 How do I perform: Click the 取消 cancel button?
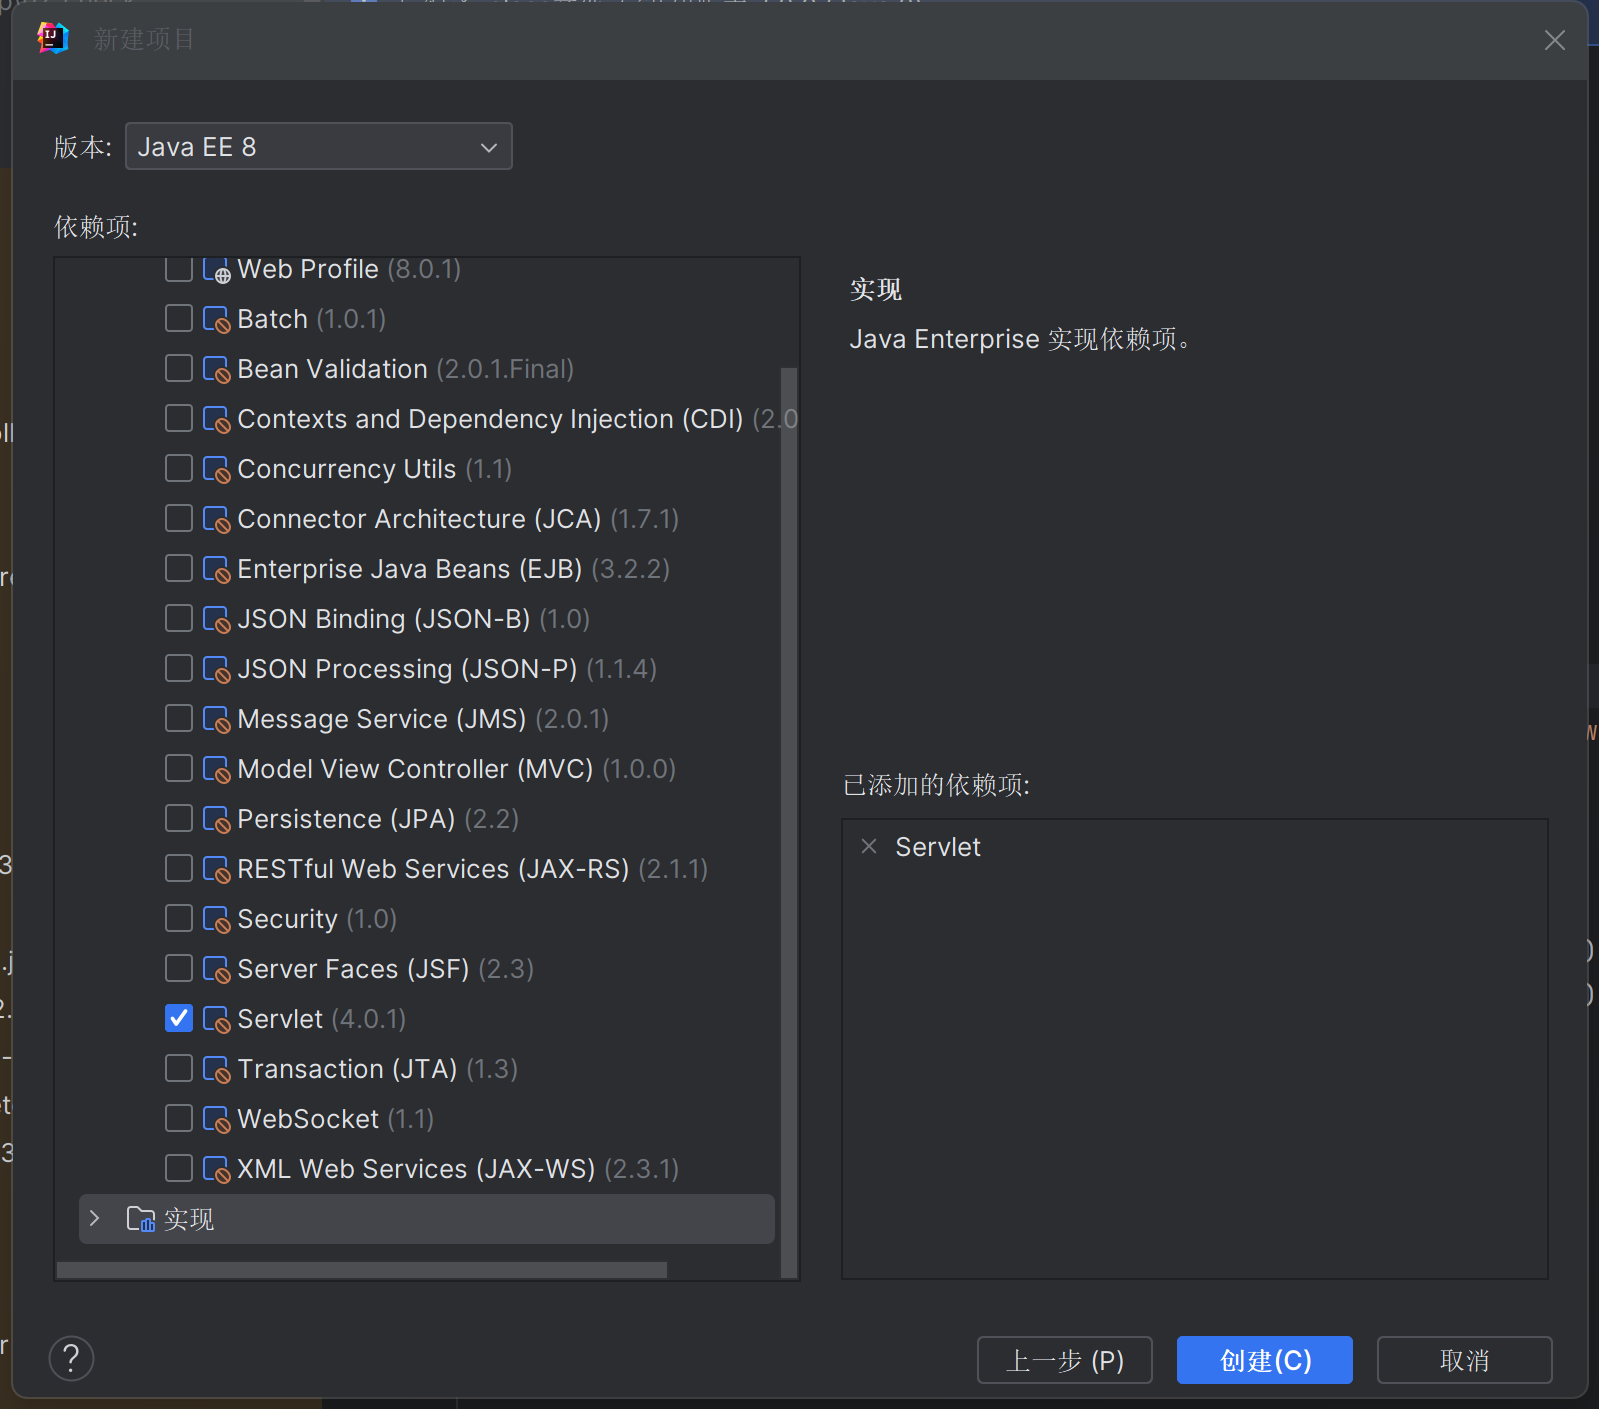pyautogui.click(x=1464, y=1360)
